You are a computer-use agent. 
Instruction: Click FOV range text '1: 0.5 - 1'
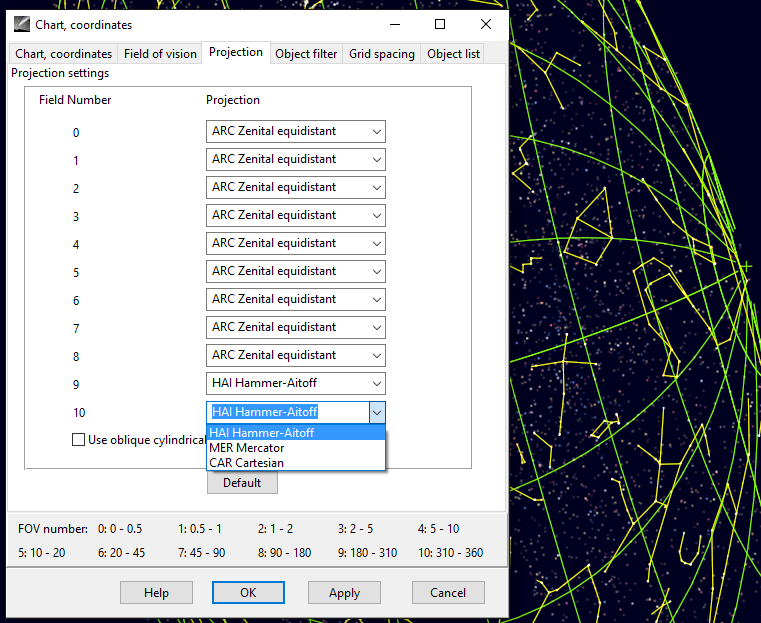coord(199,528)
